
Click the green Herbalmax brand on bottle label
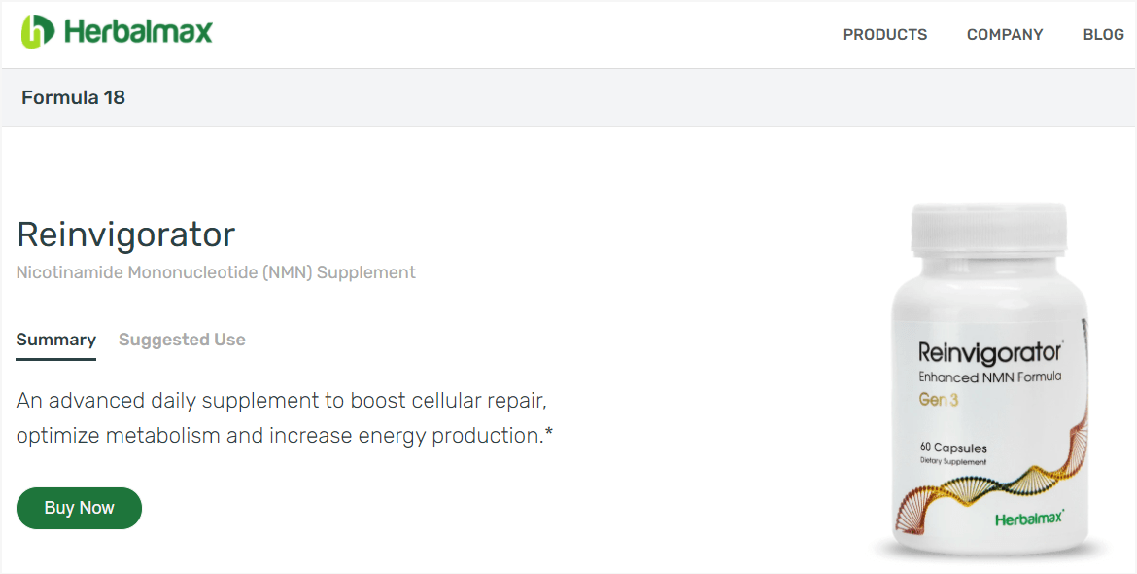[x=1029, y=519]
